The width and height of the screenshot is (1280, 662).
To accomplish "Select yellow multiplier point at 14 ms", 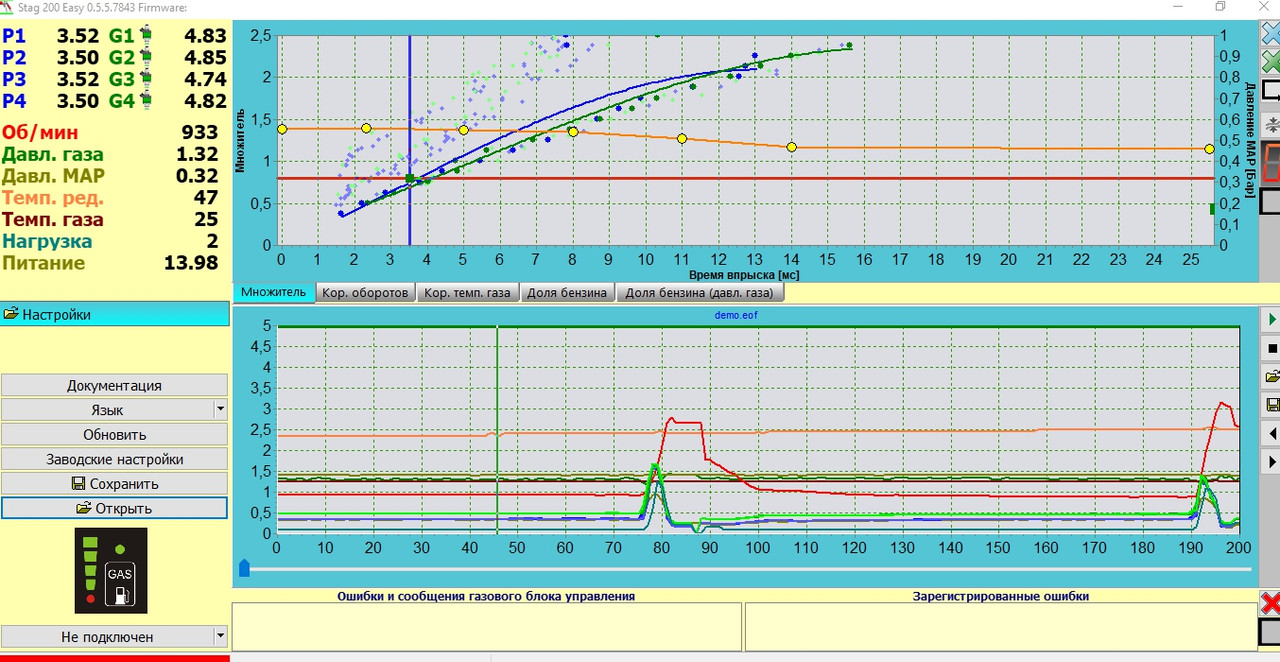I will [791, 147].
